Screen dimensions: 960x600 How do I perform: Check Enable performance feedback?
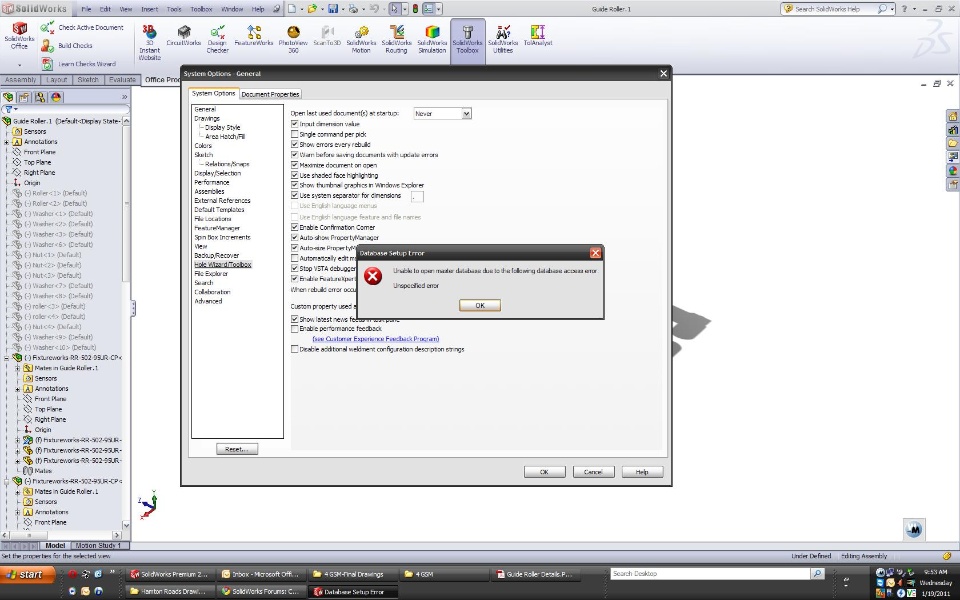tap(294, 329)
